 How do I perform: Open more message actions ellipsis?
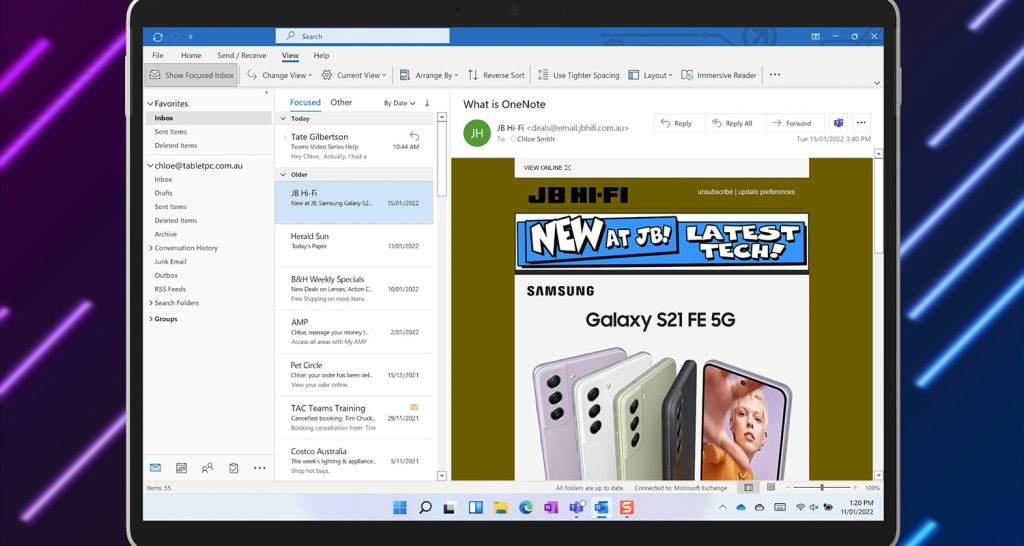861,123
